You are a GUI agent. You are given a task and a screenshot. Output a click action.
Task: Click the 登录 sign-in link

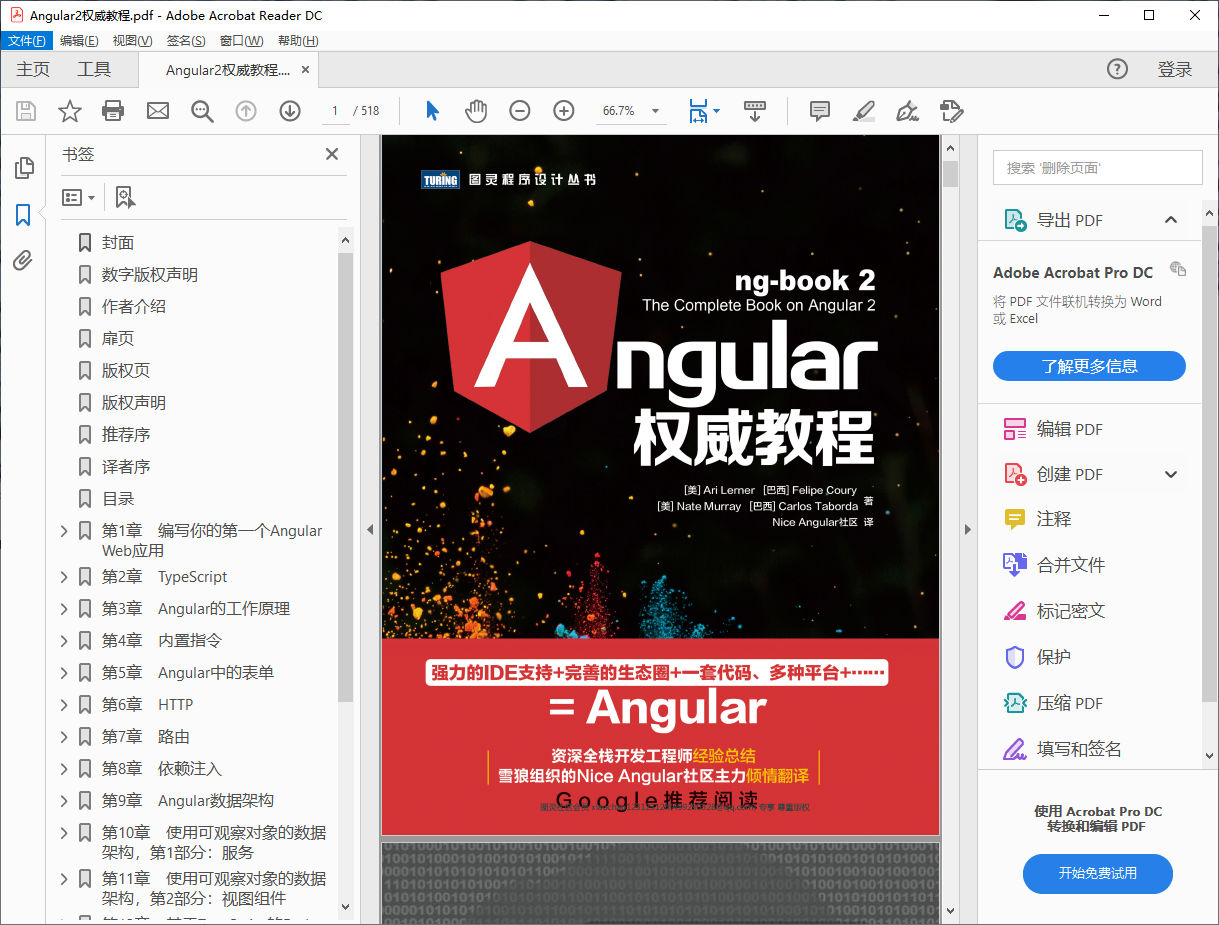click(x=1175, y=69)
